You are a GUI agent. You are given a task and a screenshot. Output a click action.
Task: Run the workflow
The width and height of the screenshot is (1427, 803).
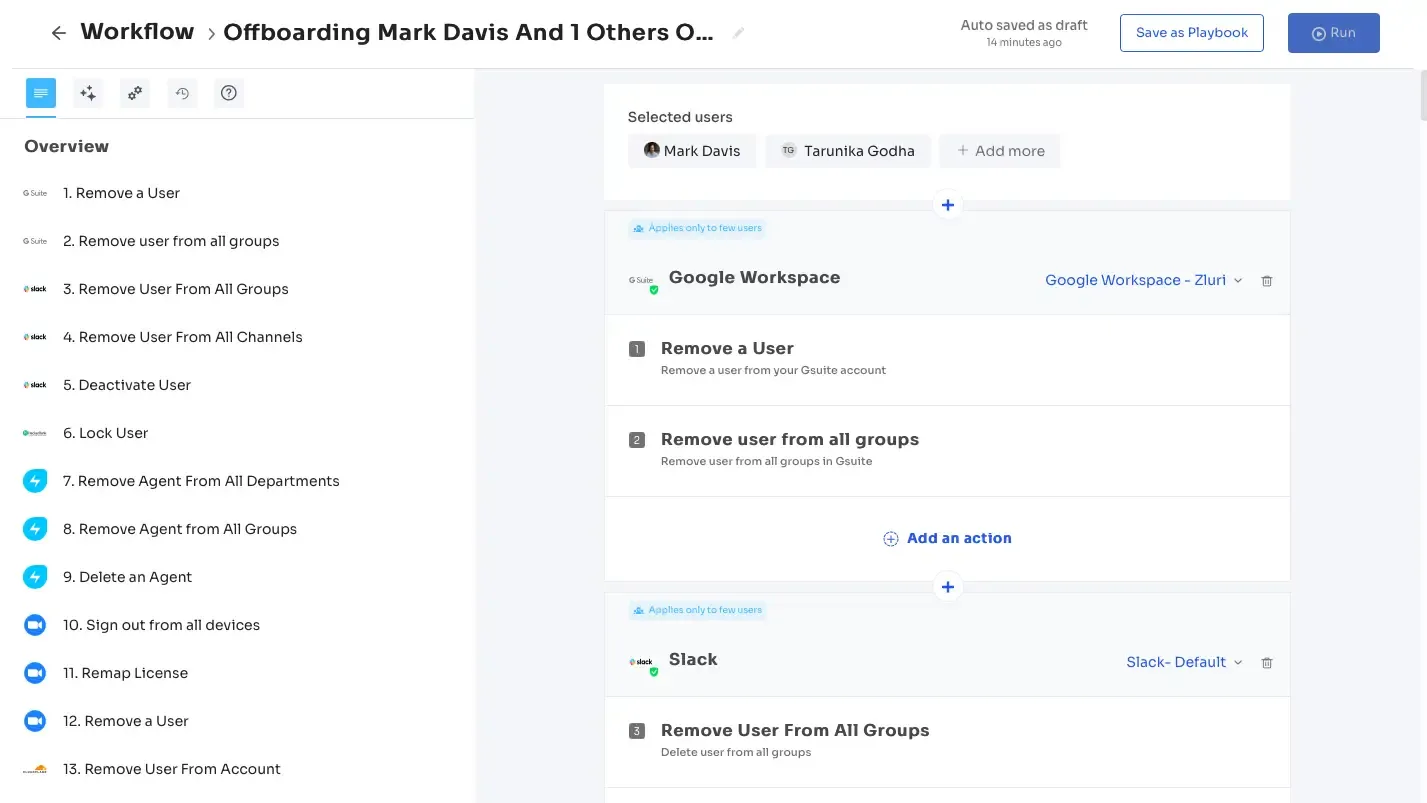[x=1334, y=33]
